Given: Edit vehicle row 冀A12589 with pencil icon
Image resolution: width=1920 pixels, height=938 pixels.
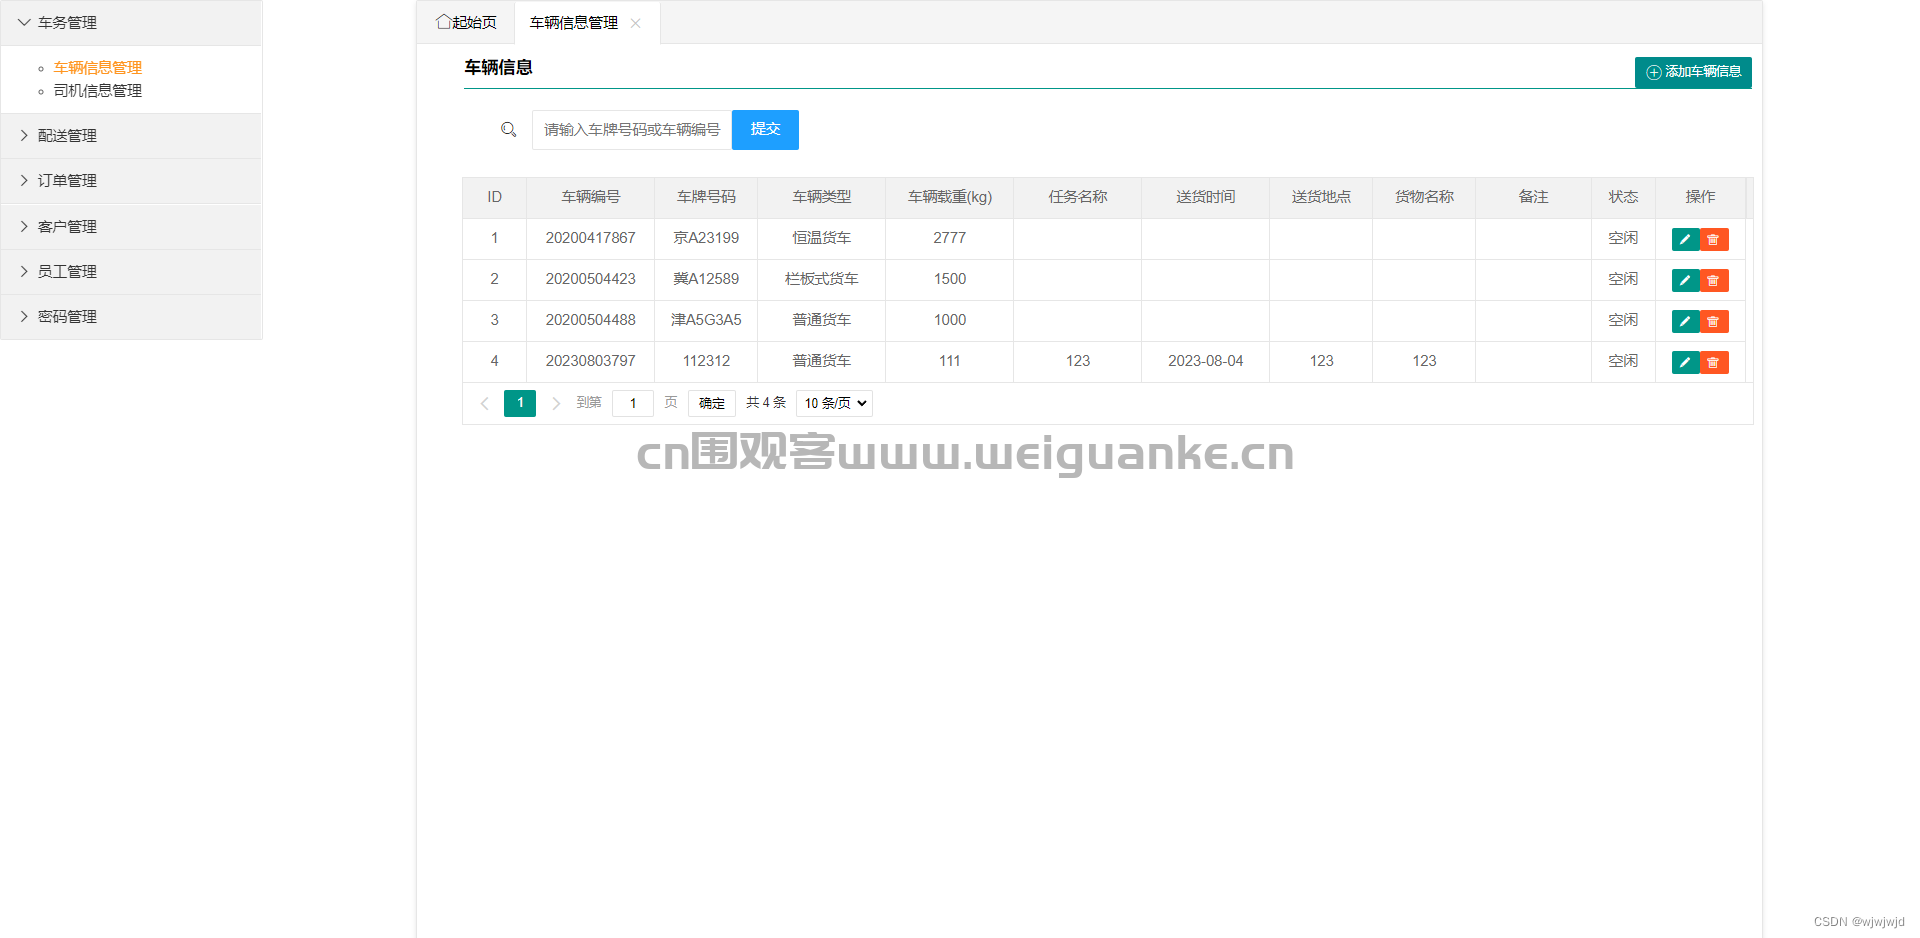Looking at the screenshot, I should tap(1685, 280).
